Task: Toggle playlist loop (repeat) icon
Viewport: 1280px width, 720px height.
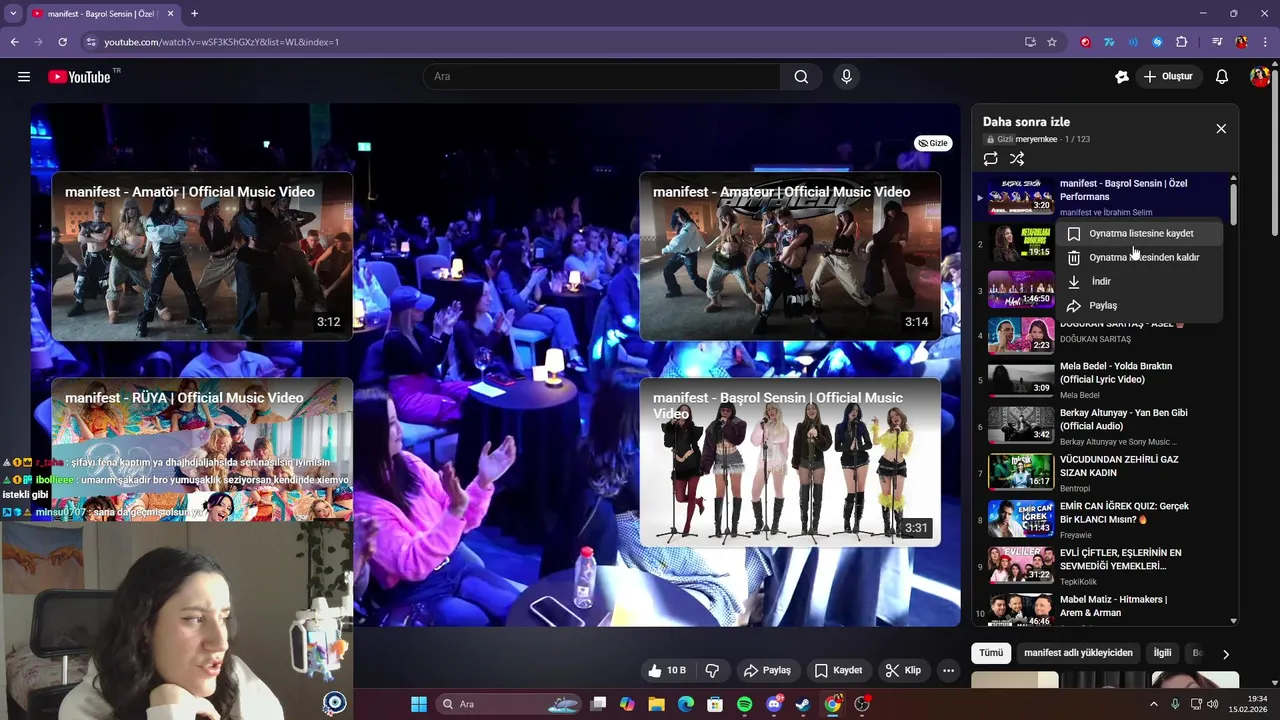Action: [x=990, y=159]
